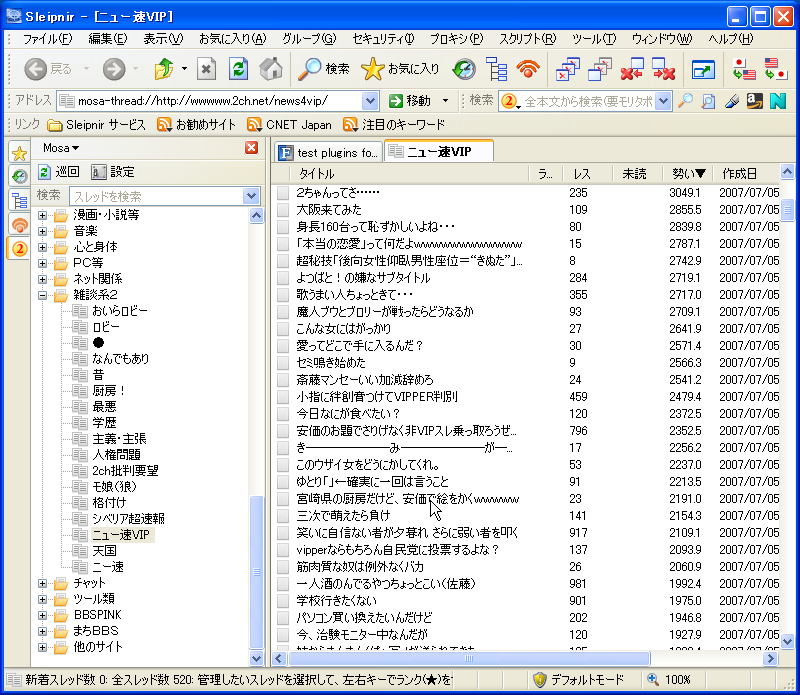Click the orange 2ch sidebar panel icon
Image resolution: width=800 pixels, height=695 pixels.
[19, 249]
